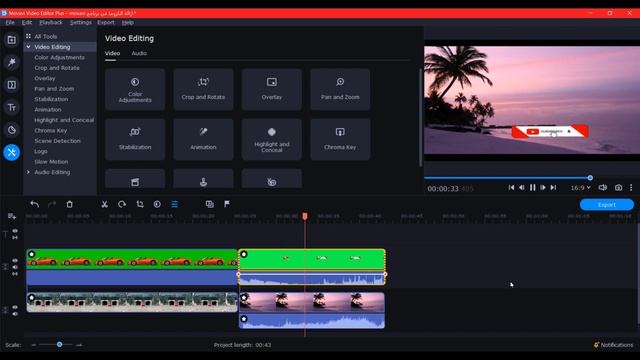The width and height of the screenshot is (640, 360).
Task: Collapse the Video Editing tree section
Action: point(28,47)
